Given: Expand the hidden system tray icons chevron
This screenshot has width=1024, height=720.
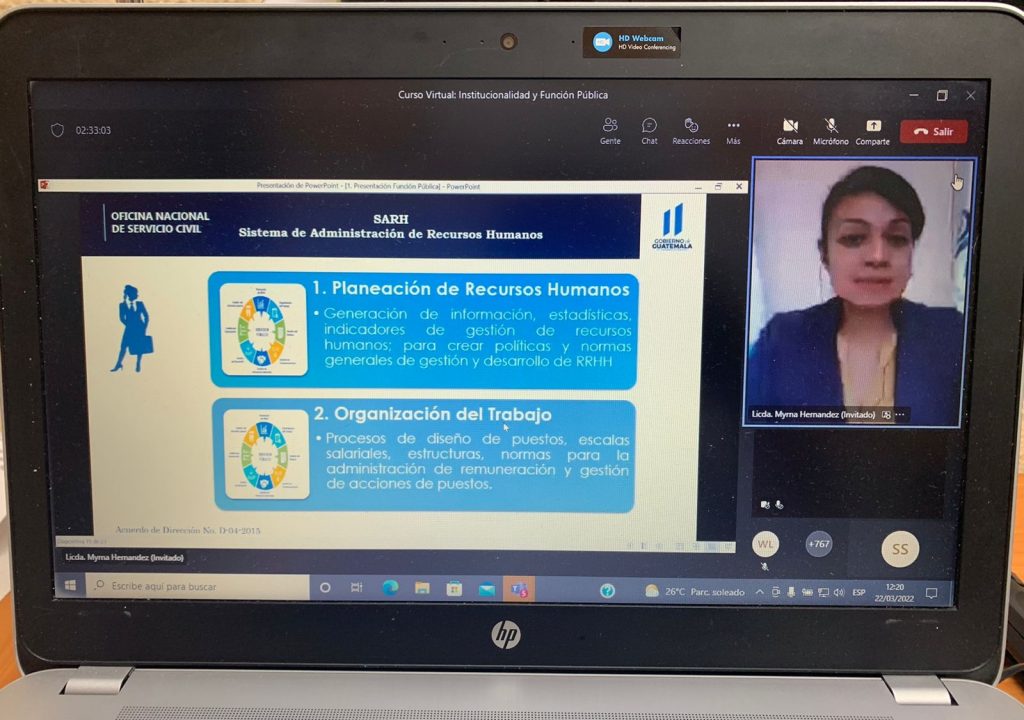Looking at the screenshot, I should coord(760,592).
